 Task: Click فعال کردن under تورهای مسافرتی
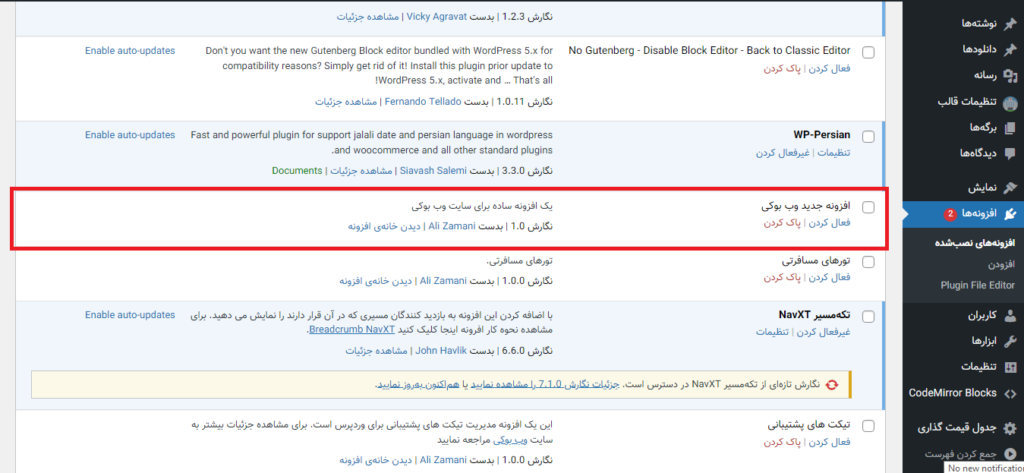click(x=829, y=278)
